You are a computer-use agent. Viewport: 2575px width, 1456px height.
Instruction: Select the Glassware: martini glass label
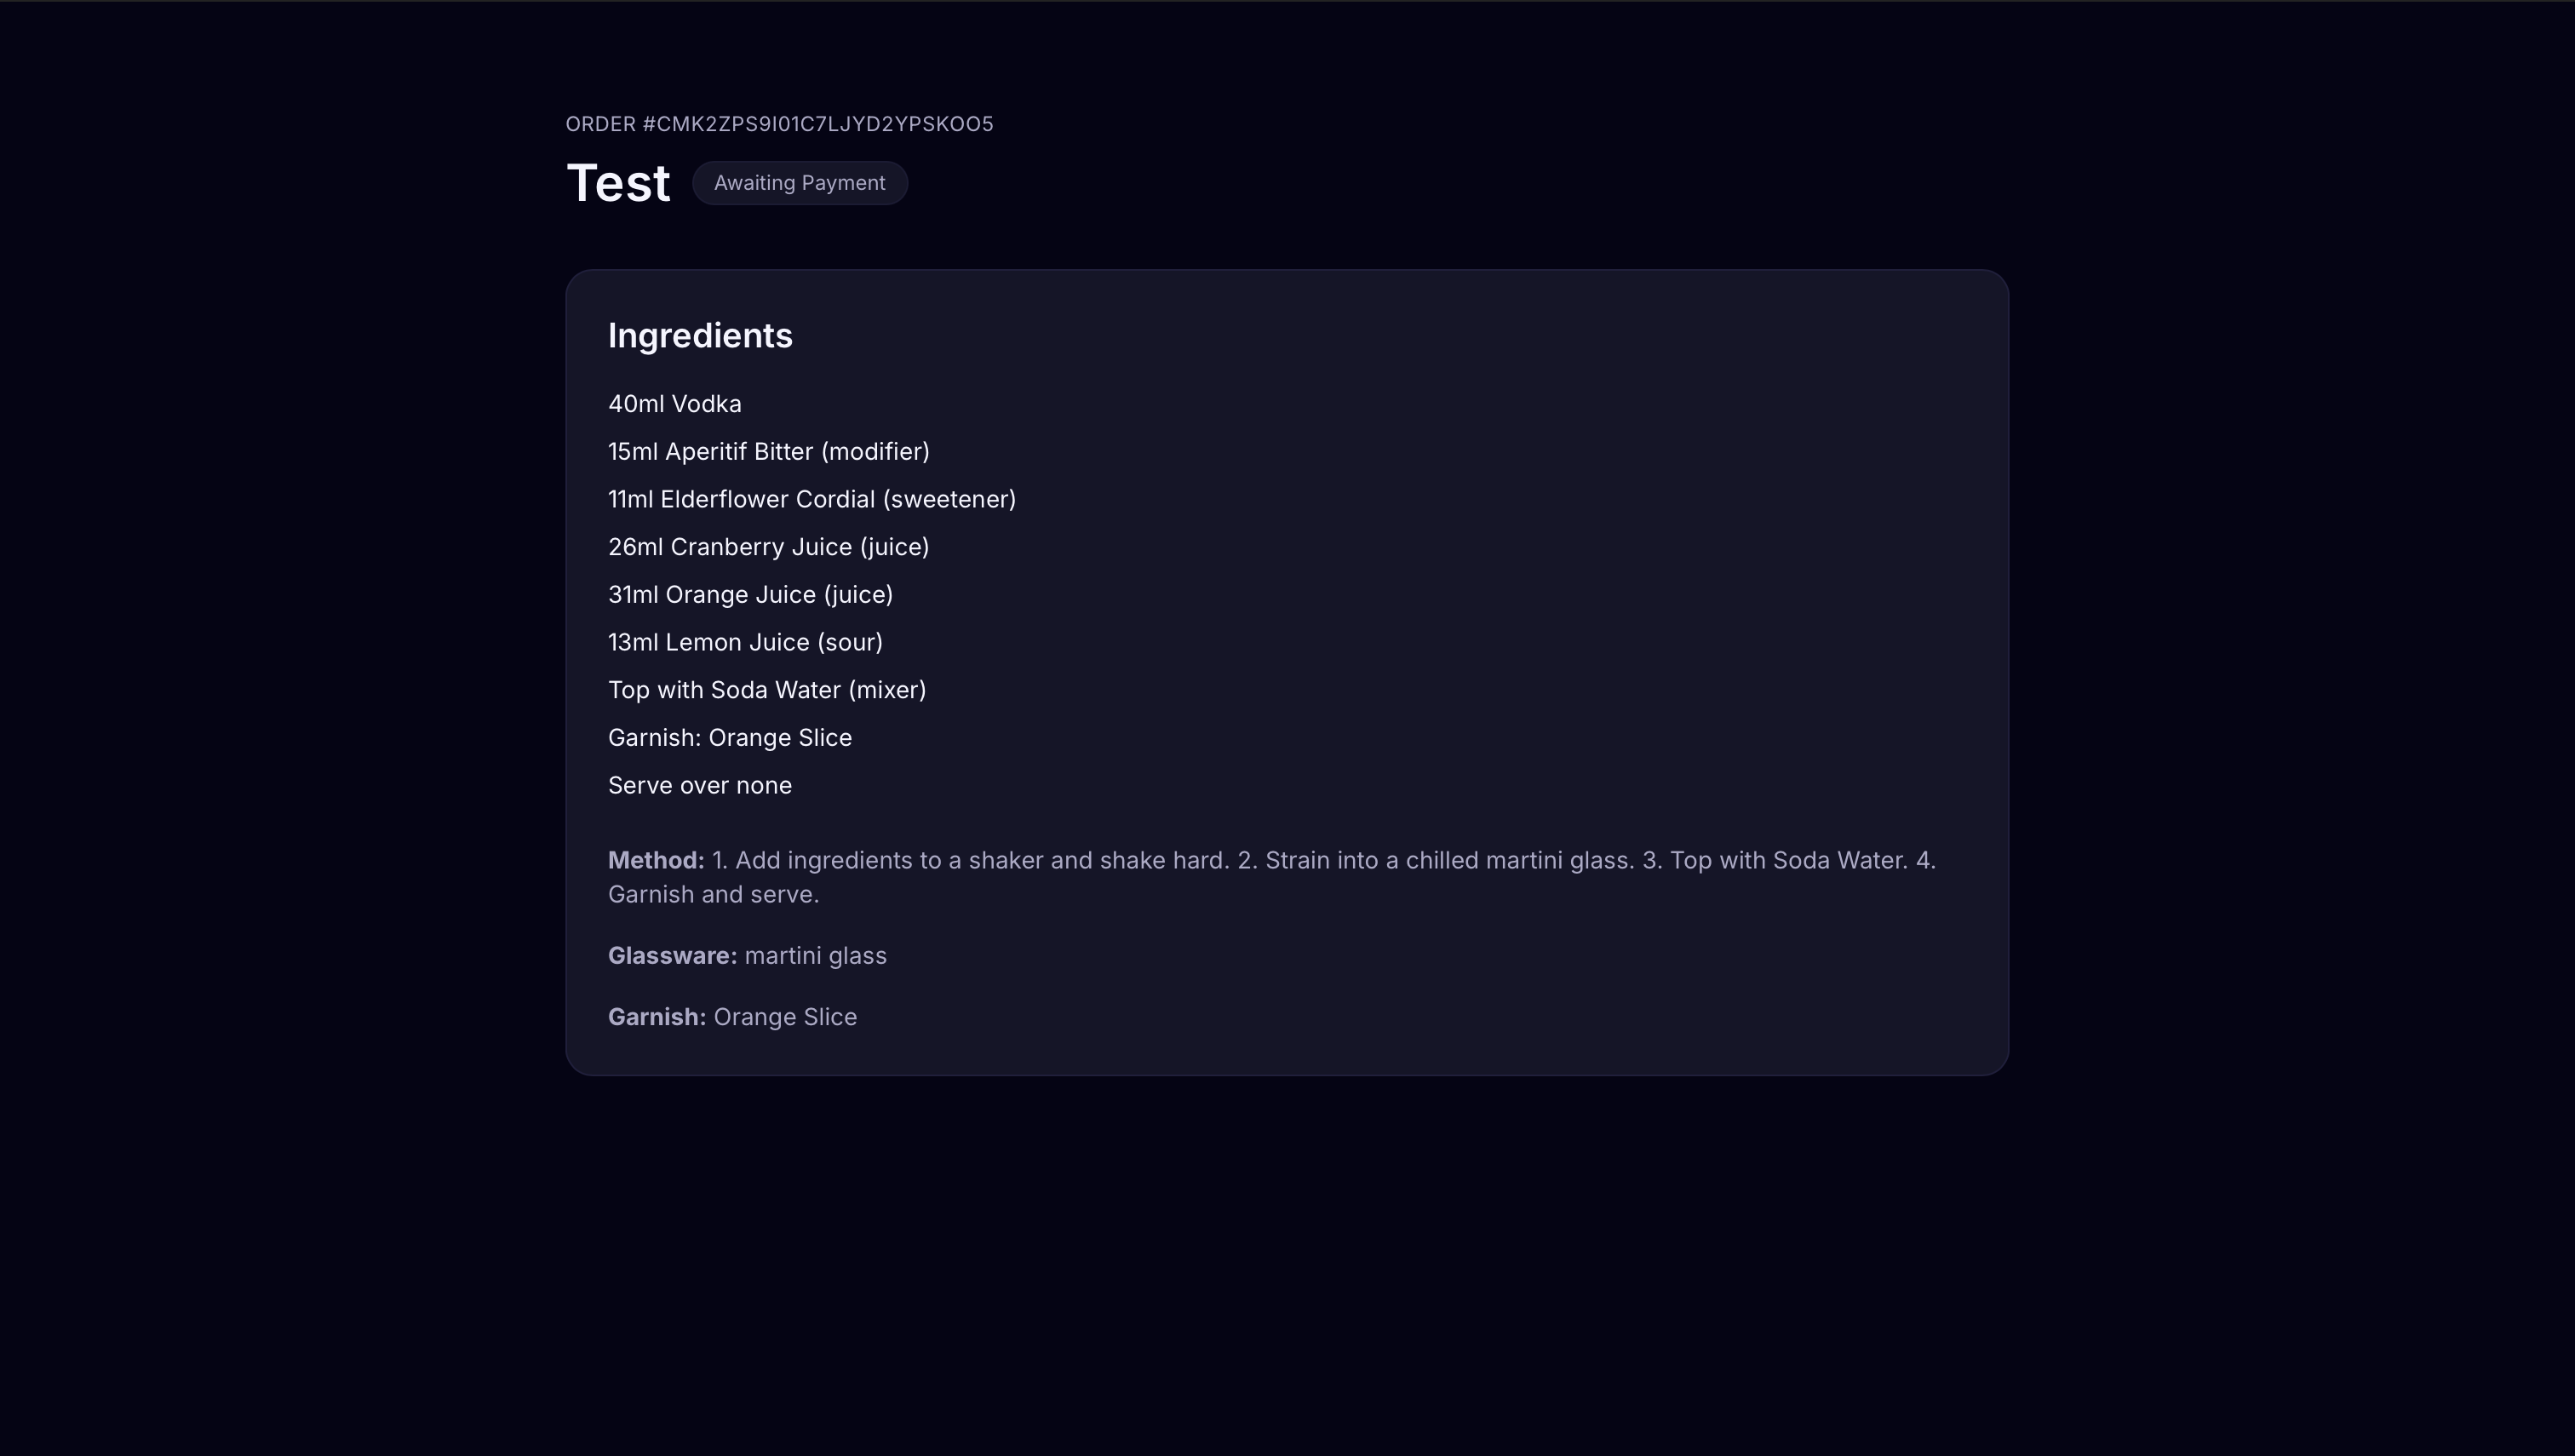click(x=747, y=956)
